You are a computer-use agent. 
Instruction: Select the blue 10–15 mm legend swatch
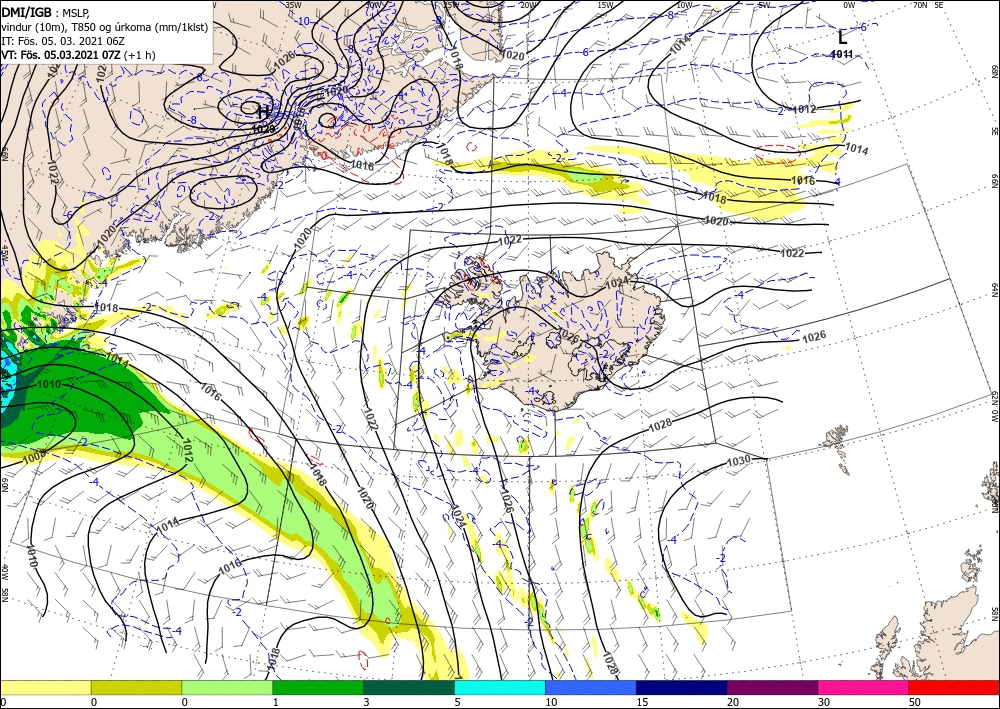[x=591, y=687]
